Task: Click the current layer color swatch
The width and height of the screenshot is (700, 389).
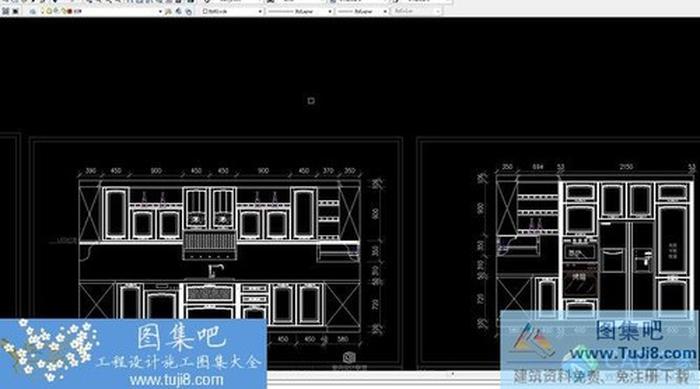Action: pyautogui.click(x=69, y=11)
